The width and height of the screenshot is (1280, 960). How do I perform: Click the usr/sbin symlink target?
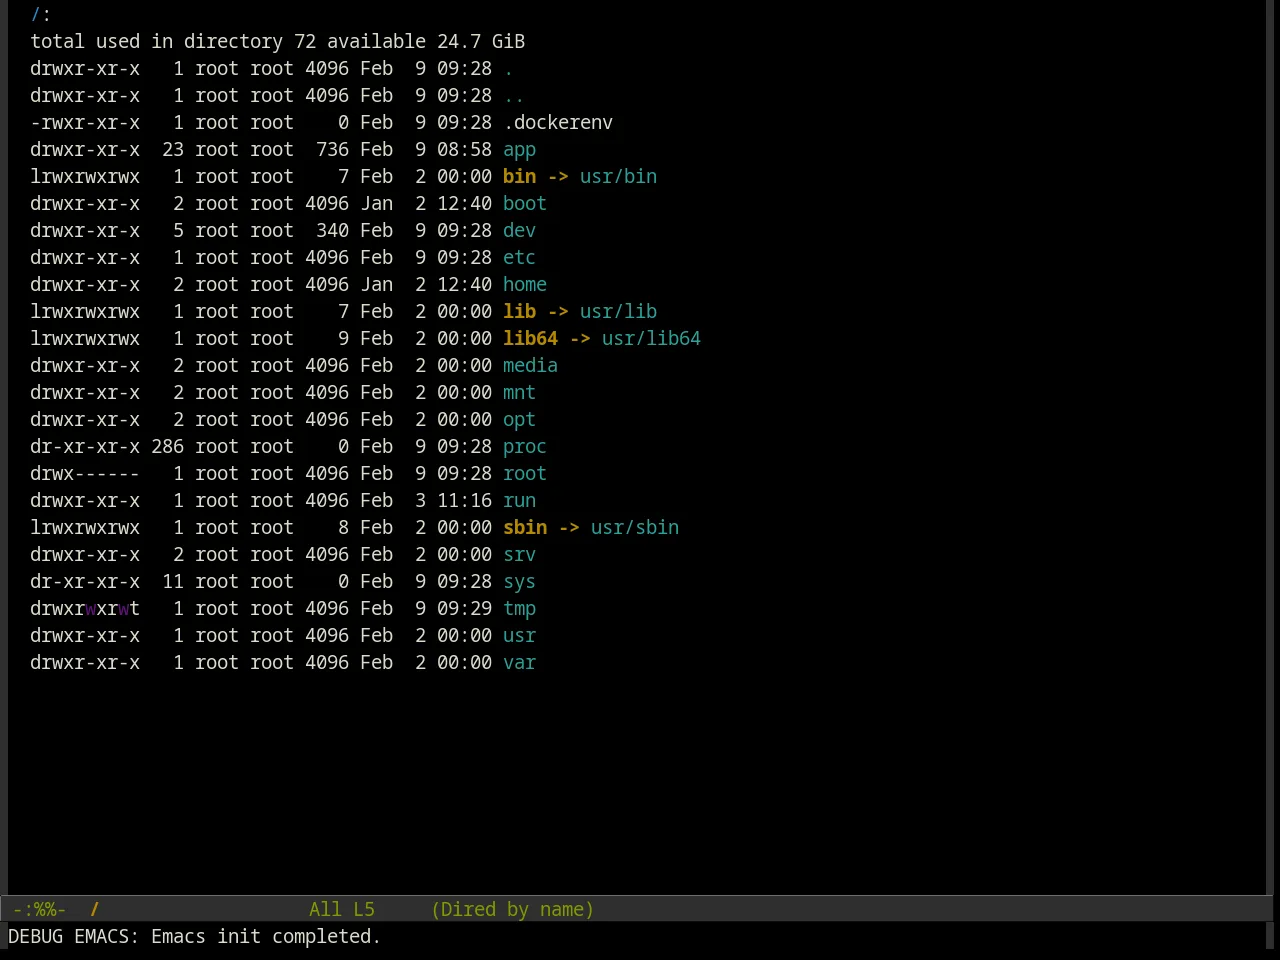(x=635, y=527)
